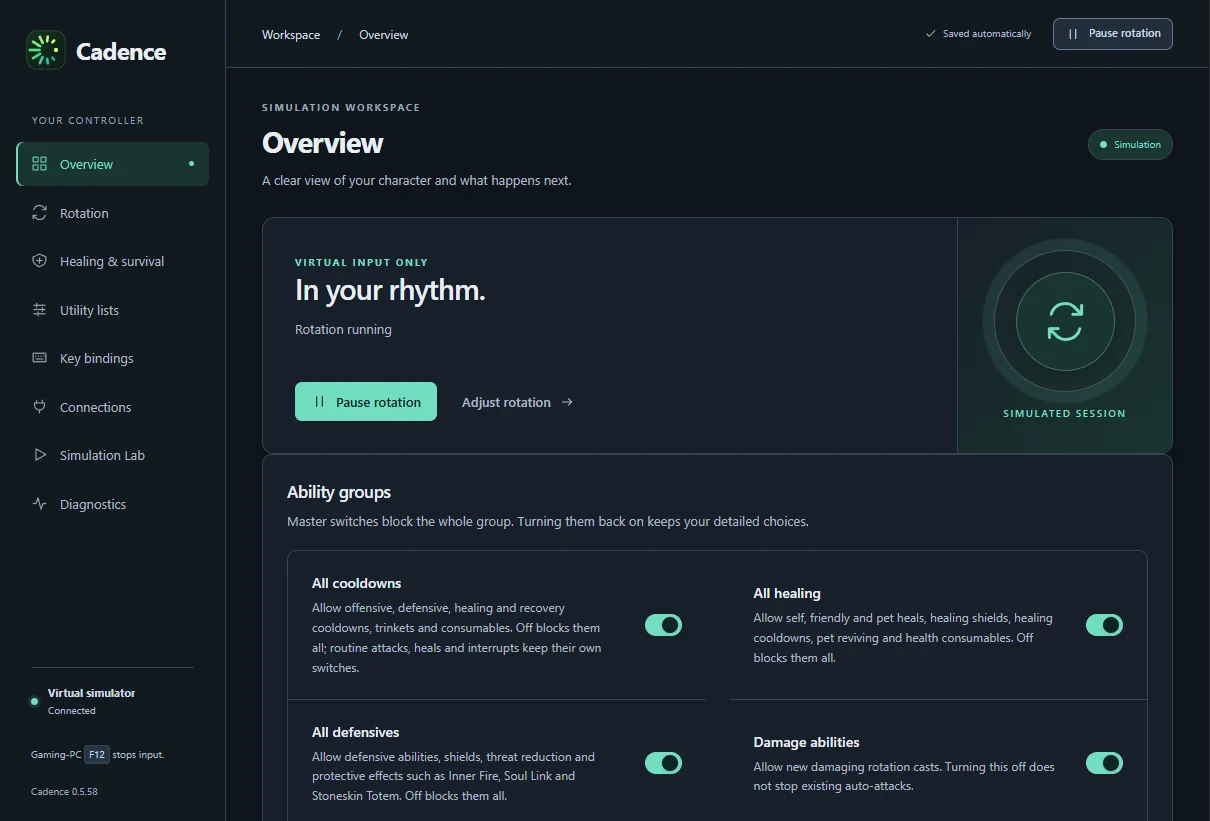Toggle the All cooldowns switch
Screen dimensions: 1210x821
coord(663,625)
